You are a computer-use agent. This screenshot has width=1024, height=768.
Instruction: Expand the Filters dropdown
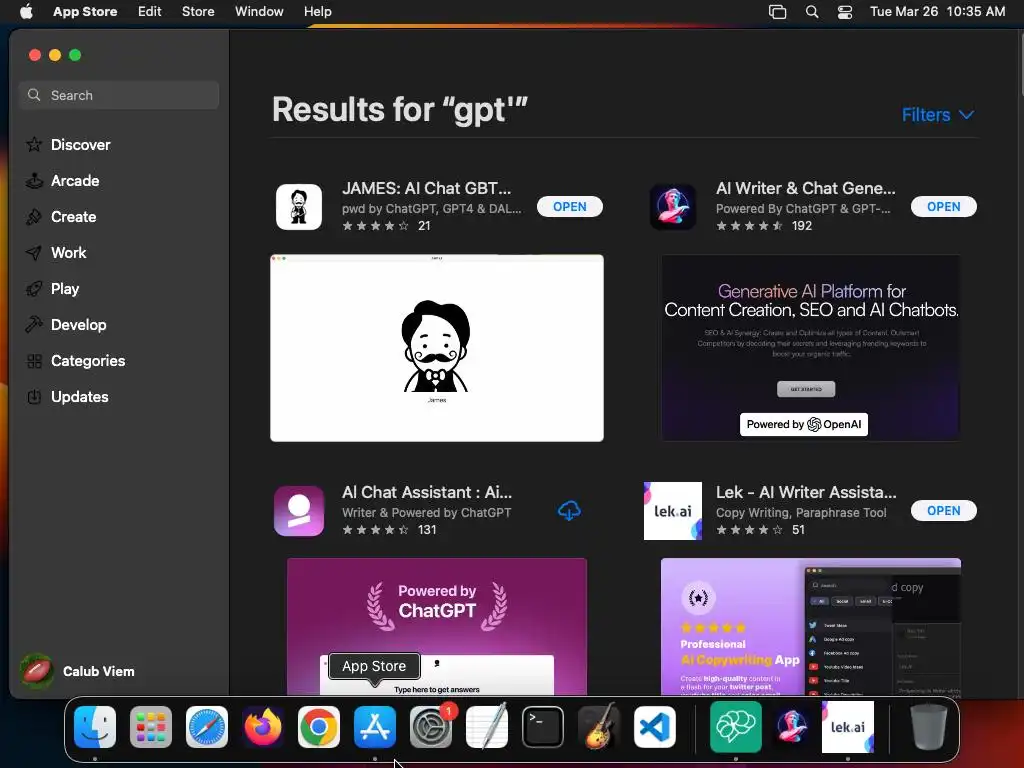coord(938,115)
